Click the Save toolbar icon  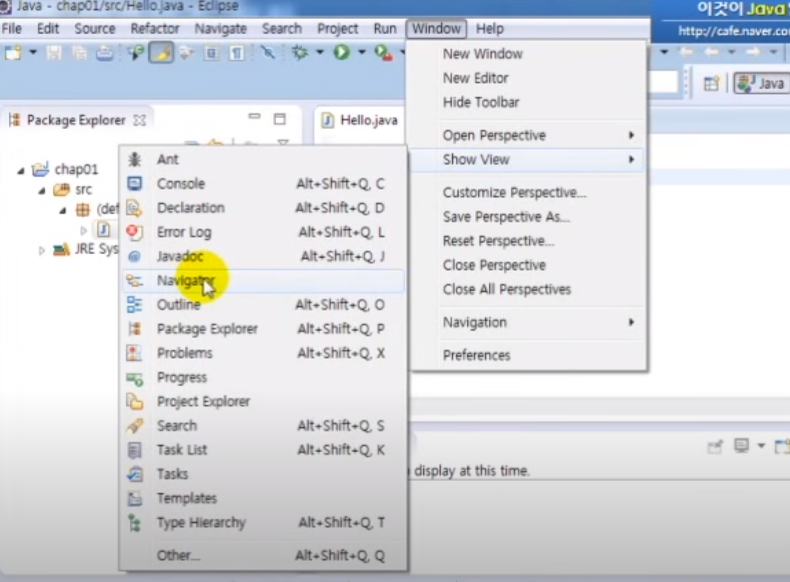coord(54,52)
